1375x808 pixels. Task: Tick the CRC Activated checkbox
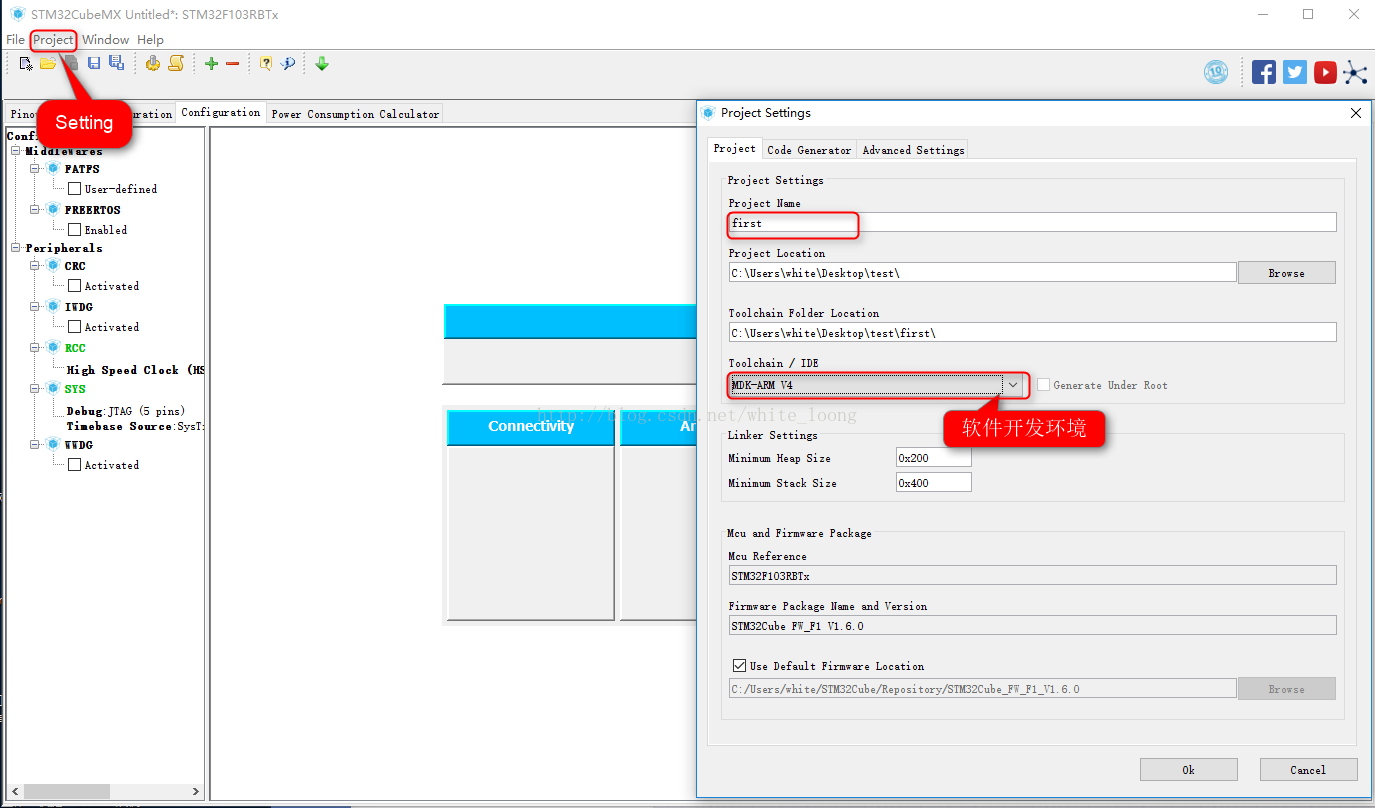pyautogui.click(x=74, y=285)
